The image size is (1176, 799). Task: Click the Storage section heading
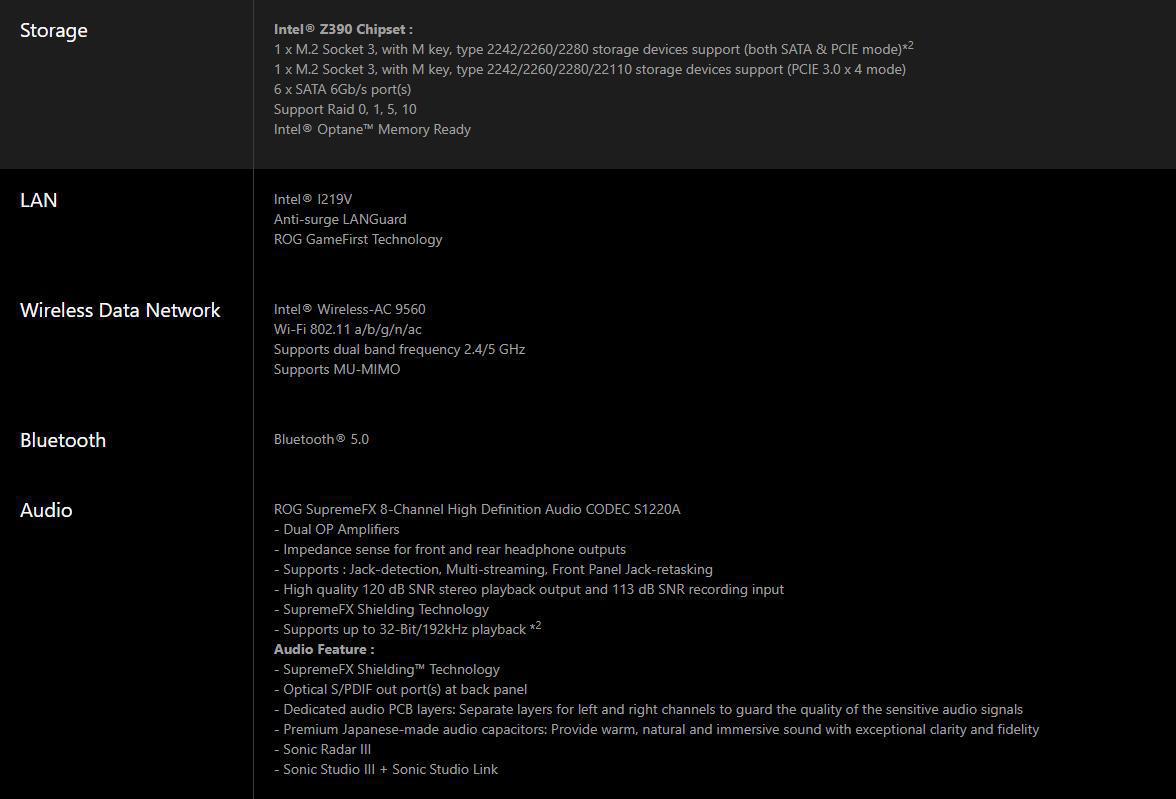click(x=53, y=31)
